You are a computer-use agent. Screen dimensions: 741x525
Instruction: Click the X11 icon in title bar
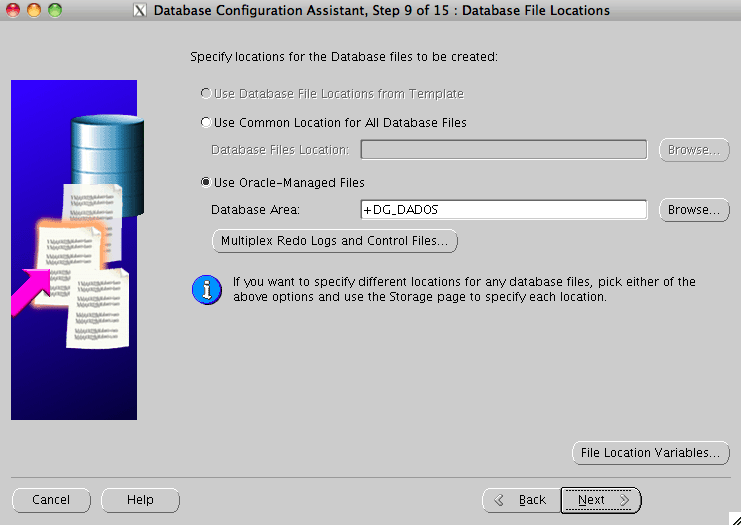coord(140,11)
